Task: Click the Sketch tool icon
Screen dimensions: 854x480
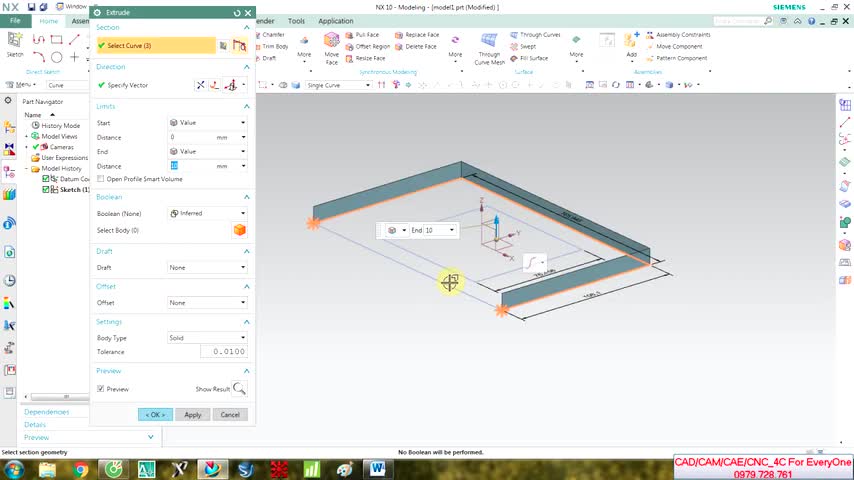Action: click(15, 44)
